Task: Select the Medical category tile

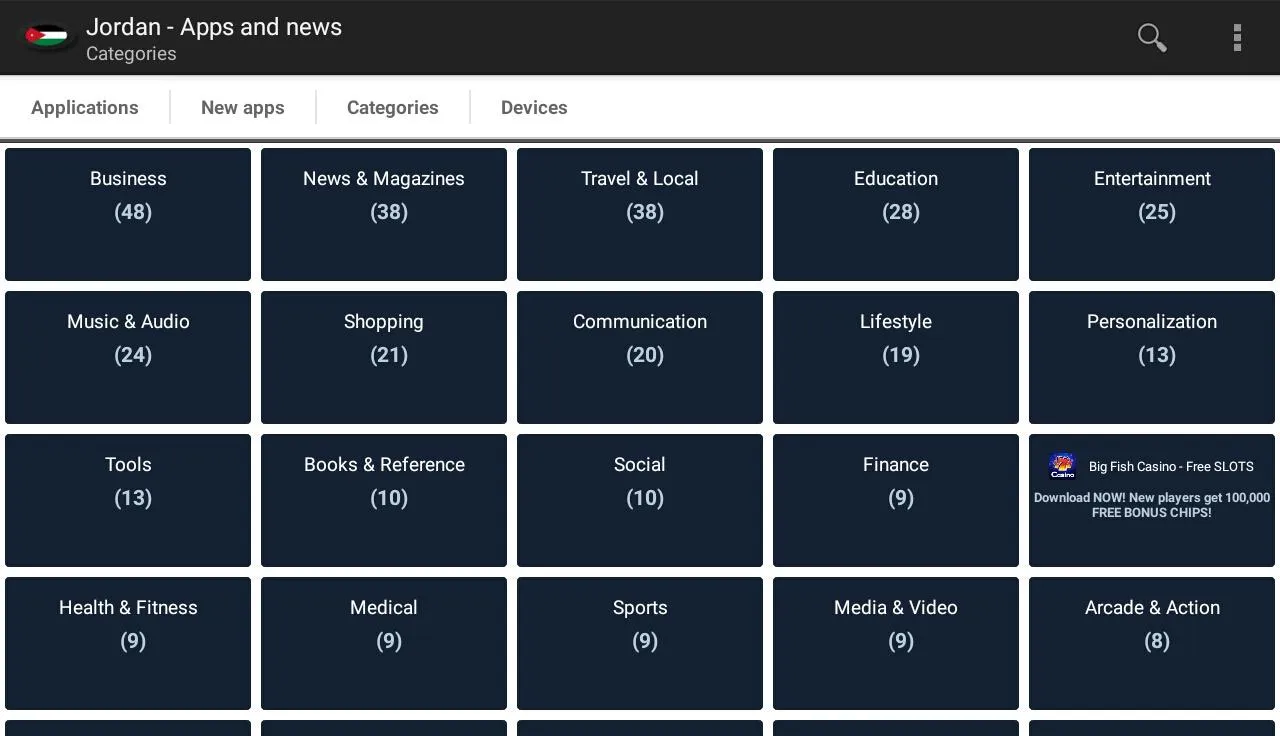Action: click(x=384, y=643)
